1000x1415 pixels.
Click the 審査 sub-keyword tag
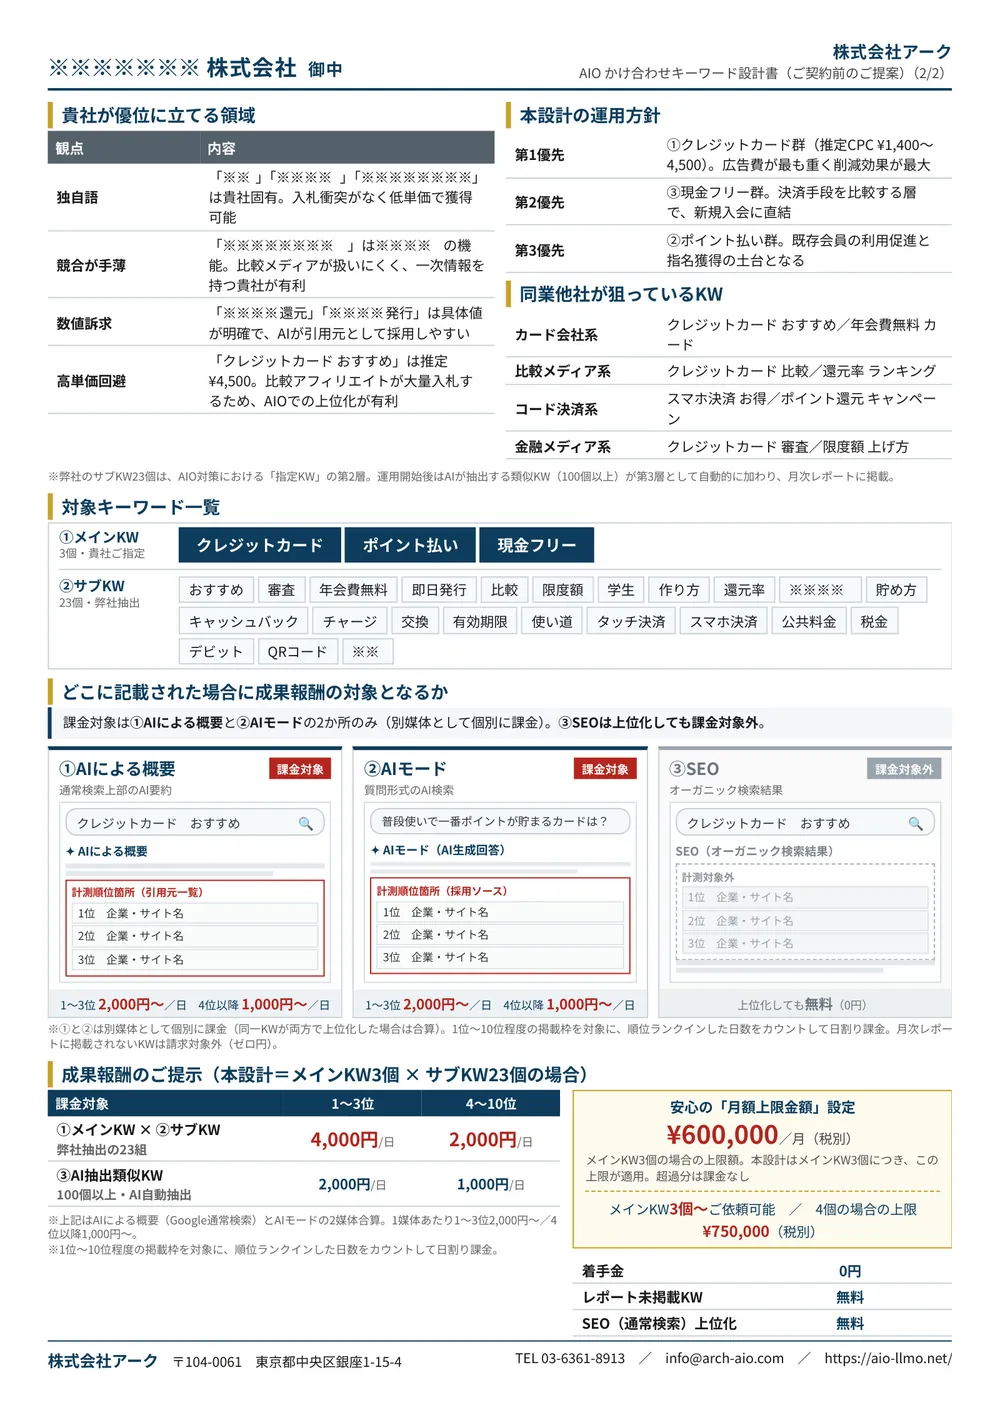(281, 590)
